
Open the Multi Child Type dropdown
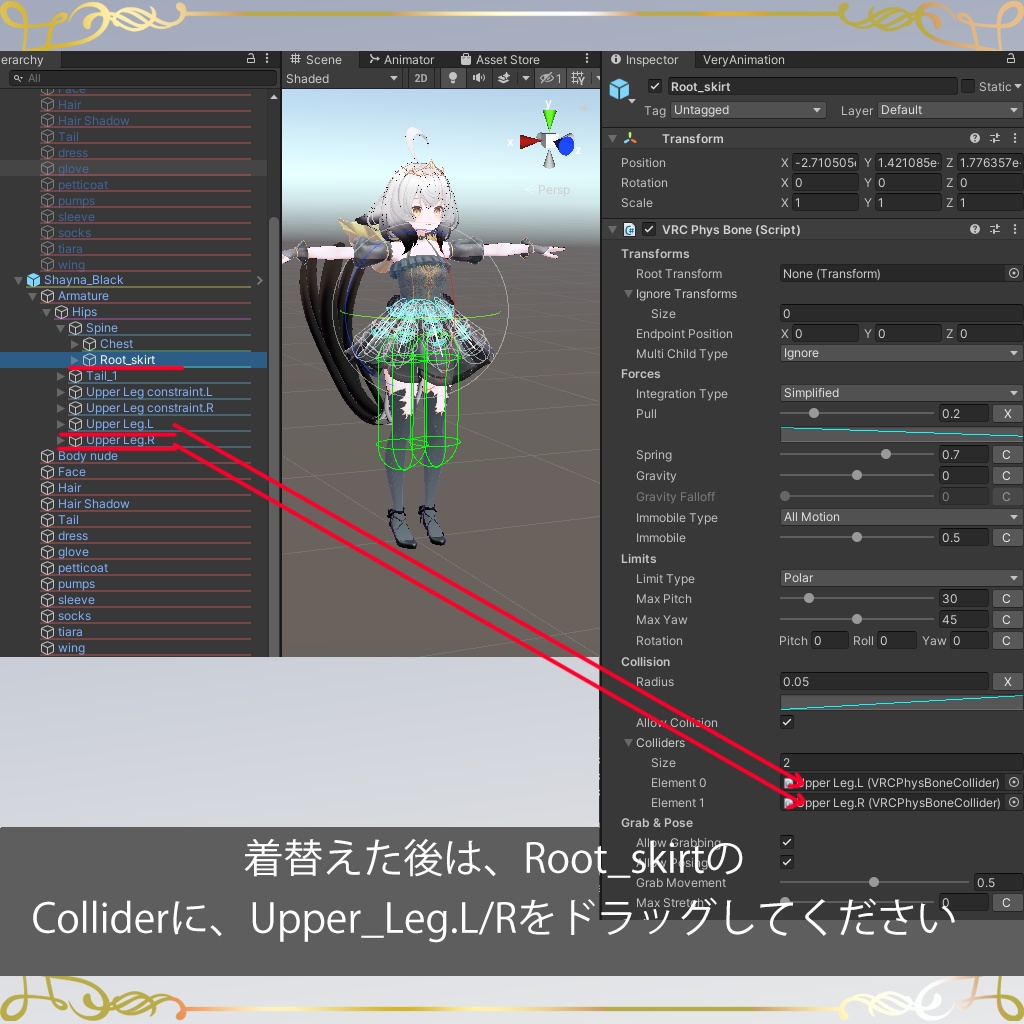[x=898, y=353]
